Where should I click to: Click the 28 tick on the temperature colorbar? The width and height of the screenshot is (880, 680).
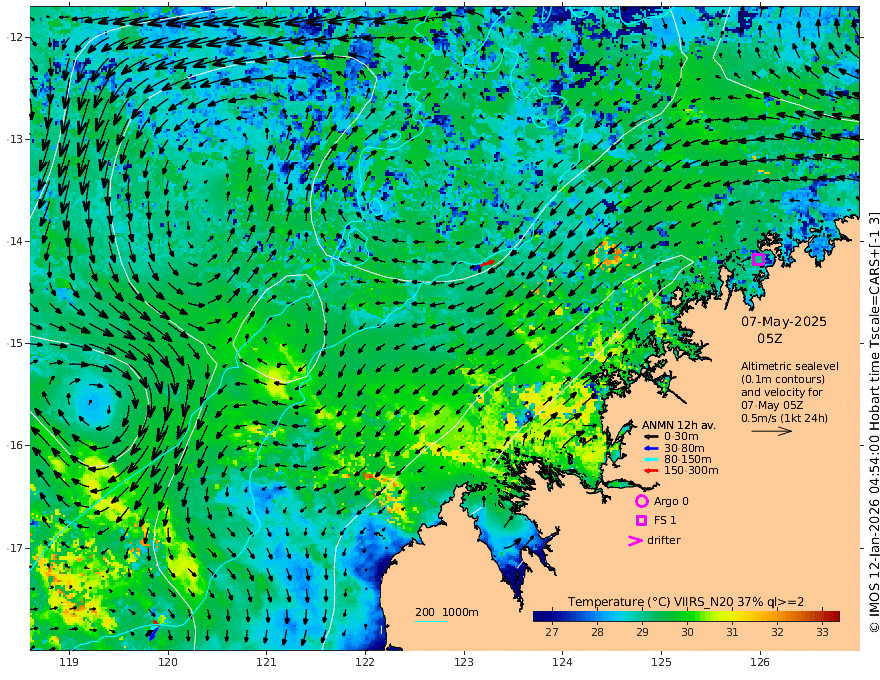pos(597,632)
